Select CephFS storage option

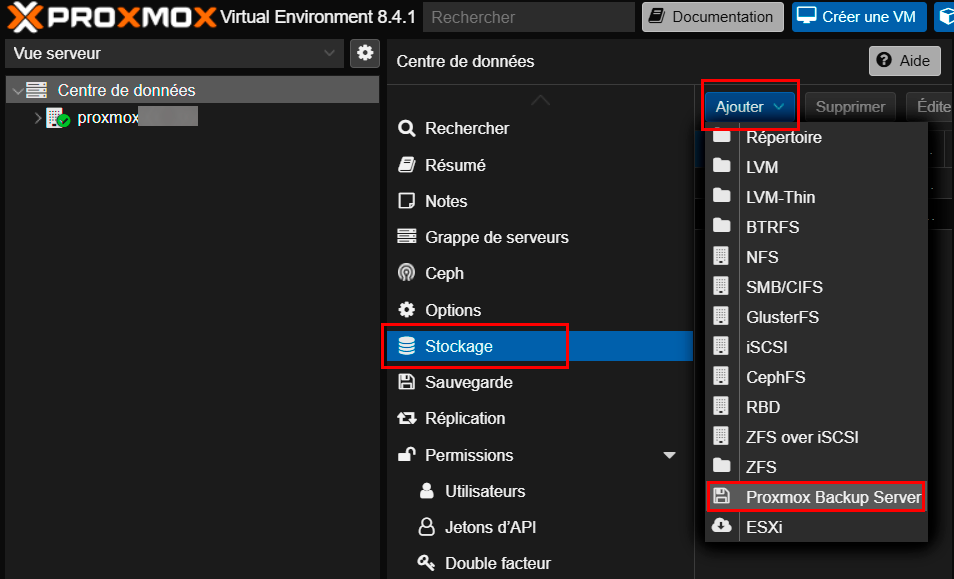tap(816, 377)
